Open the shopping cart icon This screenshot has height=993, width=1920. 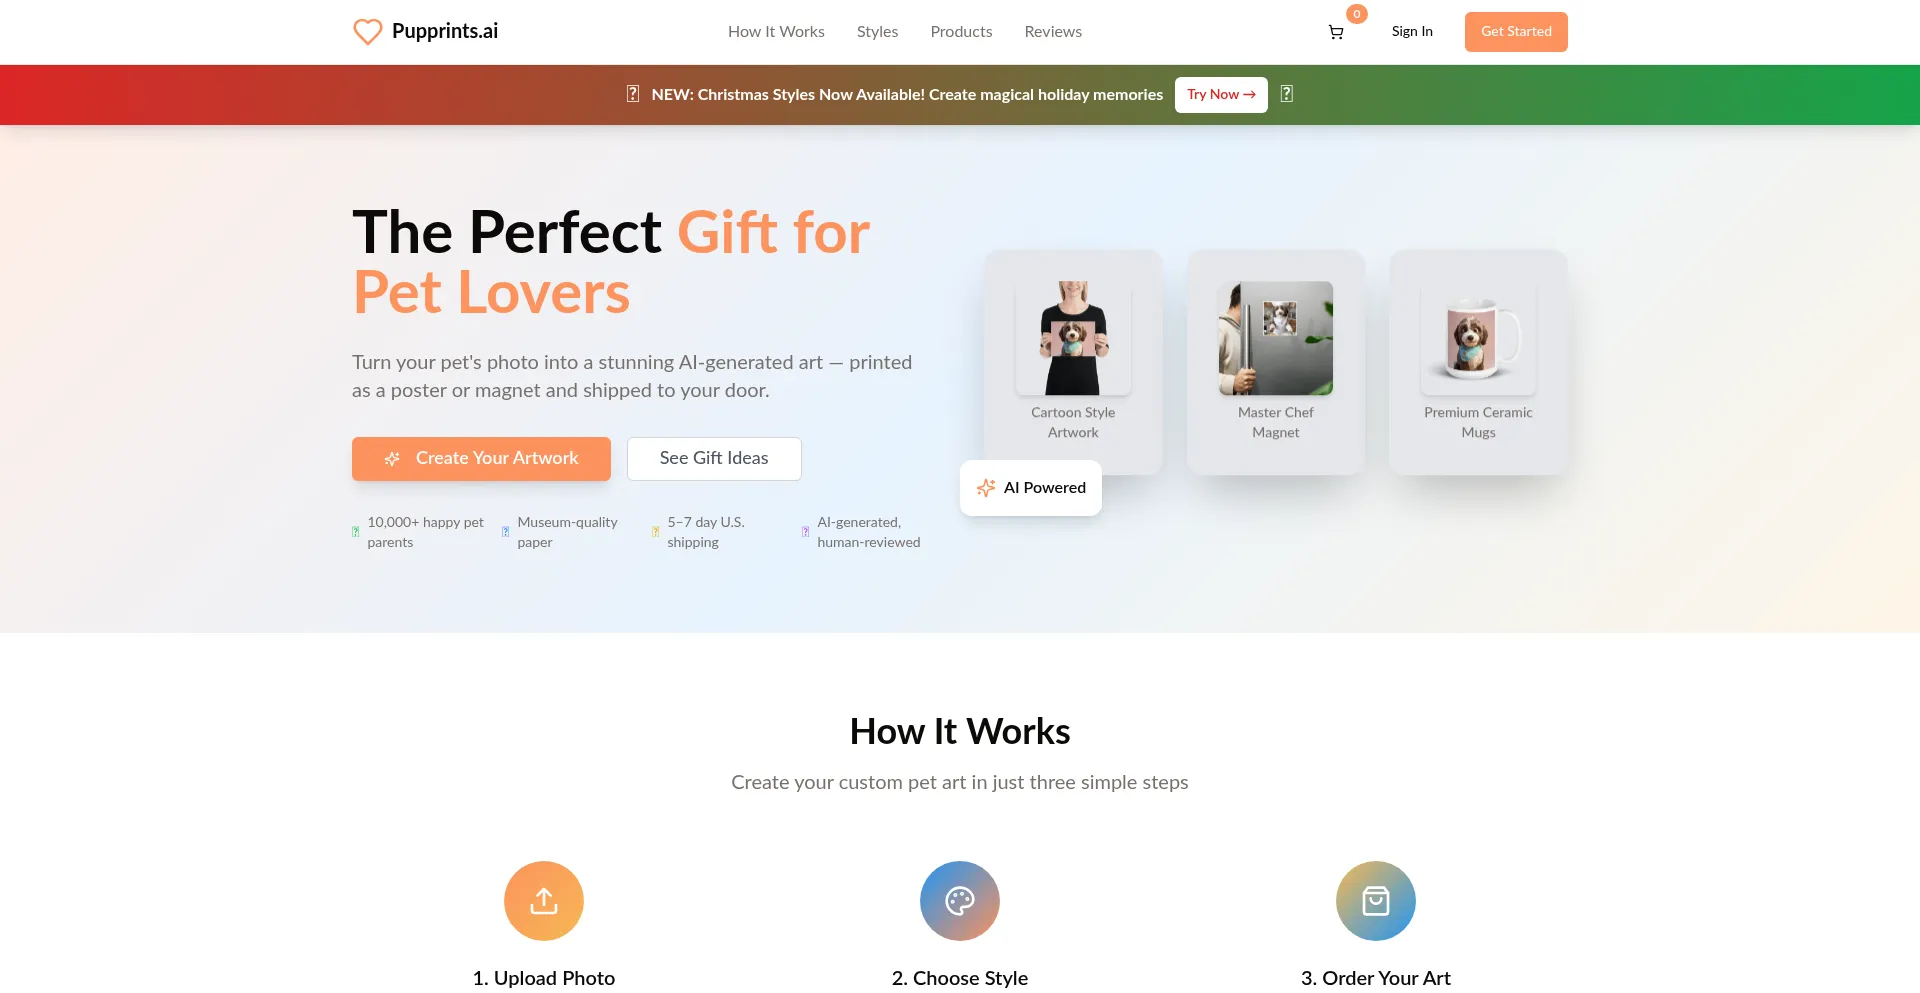tap(1335, 32)
